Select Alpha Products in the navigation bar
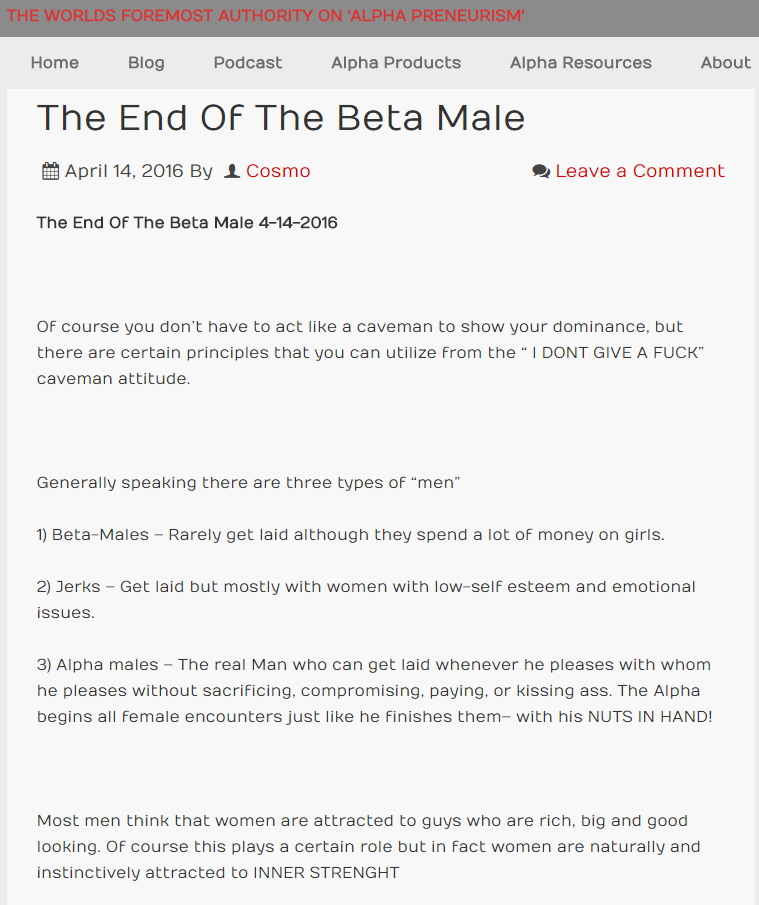The width and height of the screenshot is (759, 905). 396,62
